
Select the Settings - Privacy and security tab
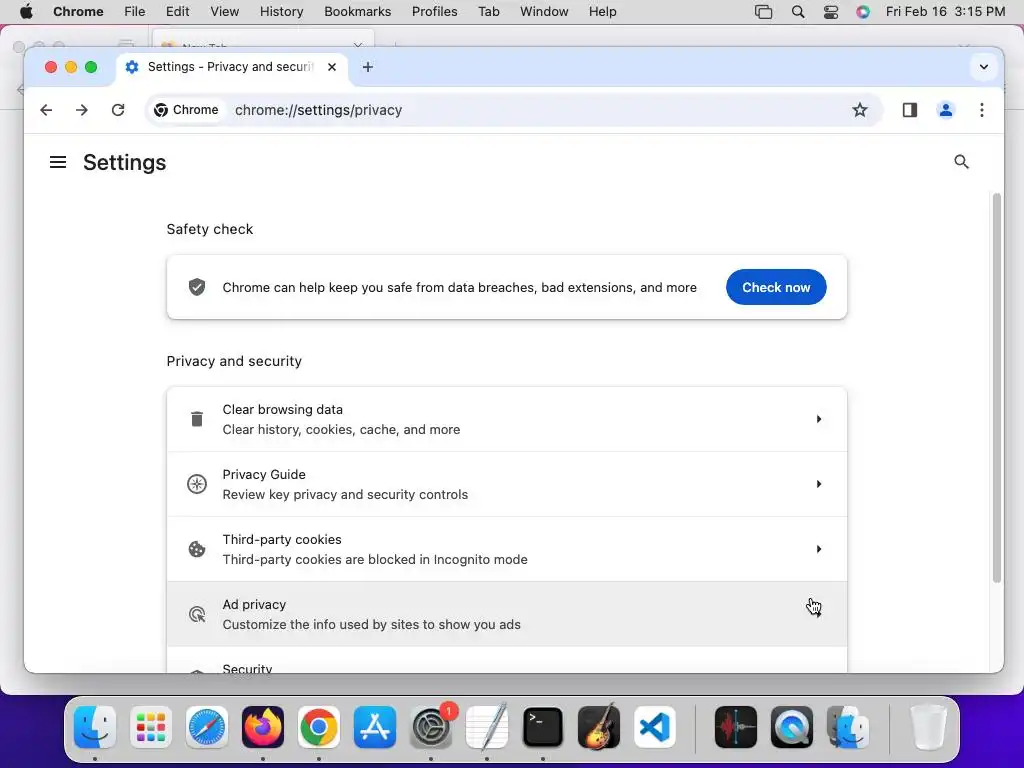click(230, 67)
